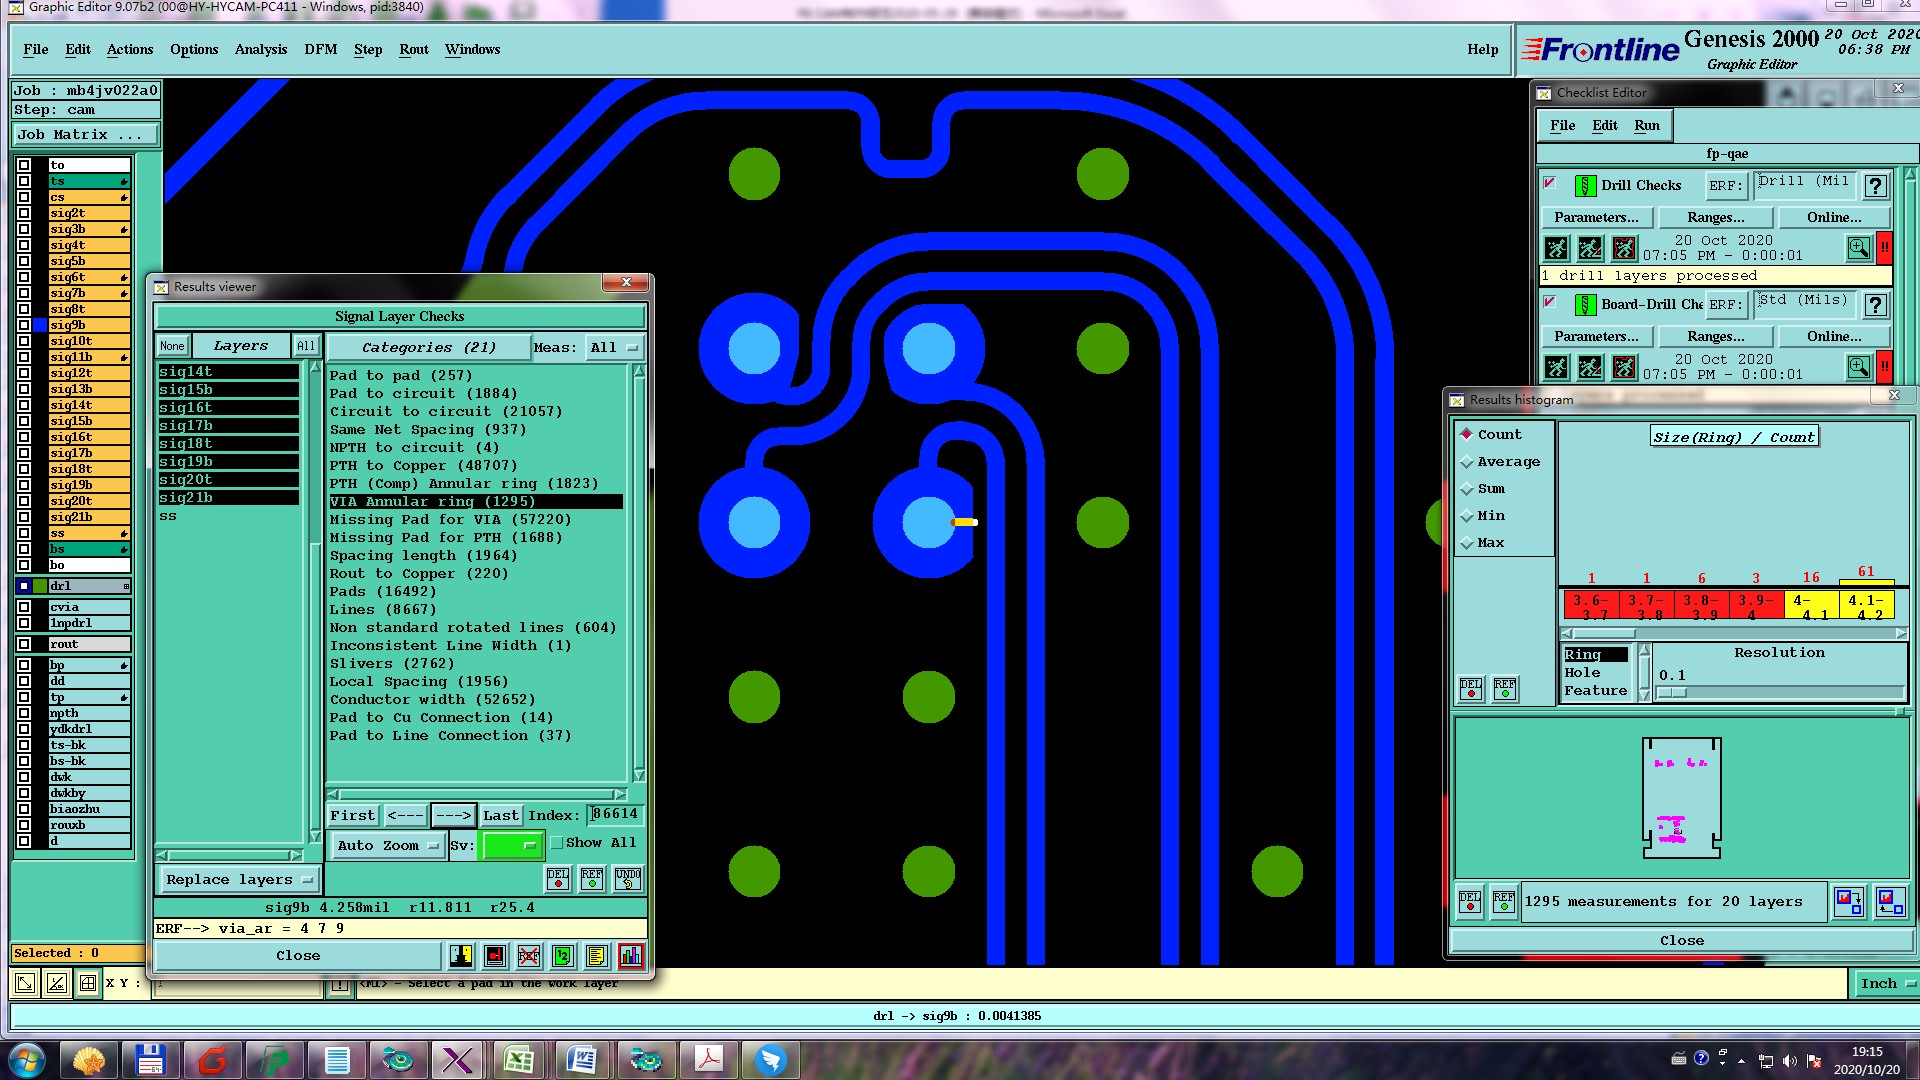Click the yellow notes icon in Results viewer
The image size is (1920, 1080).
597,956
